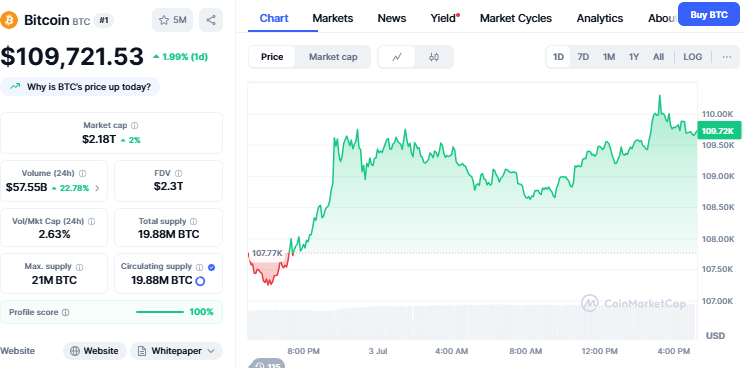Click the FDV info icon
744x368 pixels.
pos(178,174)
